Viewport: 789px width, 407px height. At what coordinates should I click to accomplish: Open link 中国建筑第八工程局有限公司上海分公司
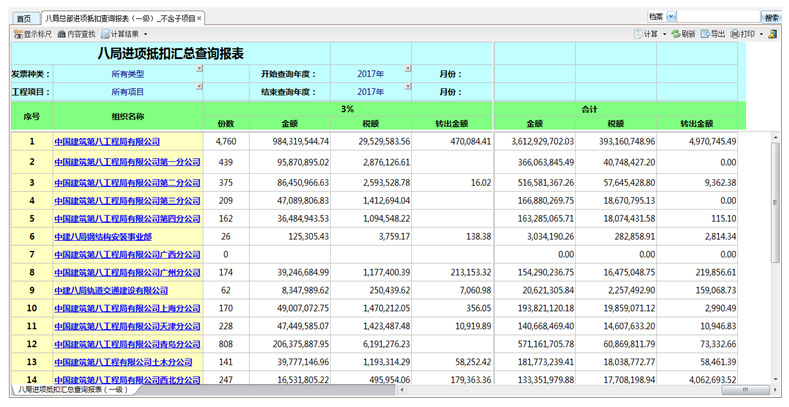tap(127, 308)
